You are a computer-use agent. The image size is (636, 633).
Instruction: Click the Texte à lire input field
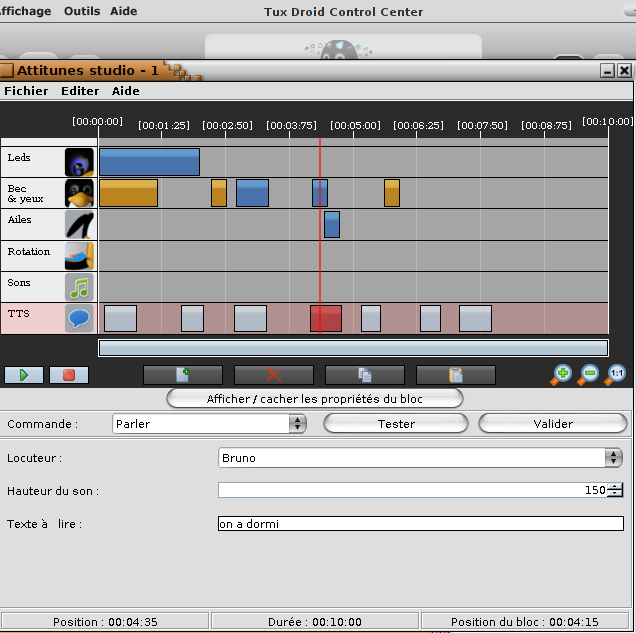coord(420,524)
